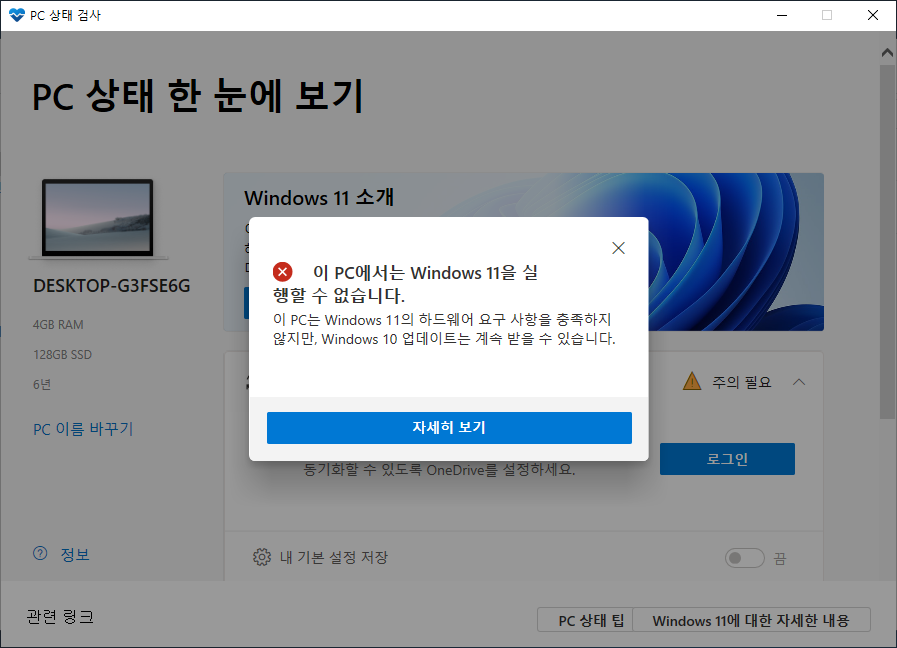This screenshot has width=897, height=648.
Task: Click the scrollbar up arrow
Action: tap(887, 53)
